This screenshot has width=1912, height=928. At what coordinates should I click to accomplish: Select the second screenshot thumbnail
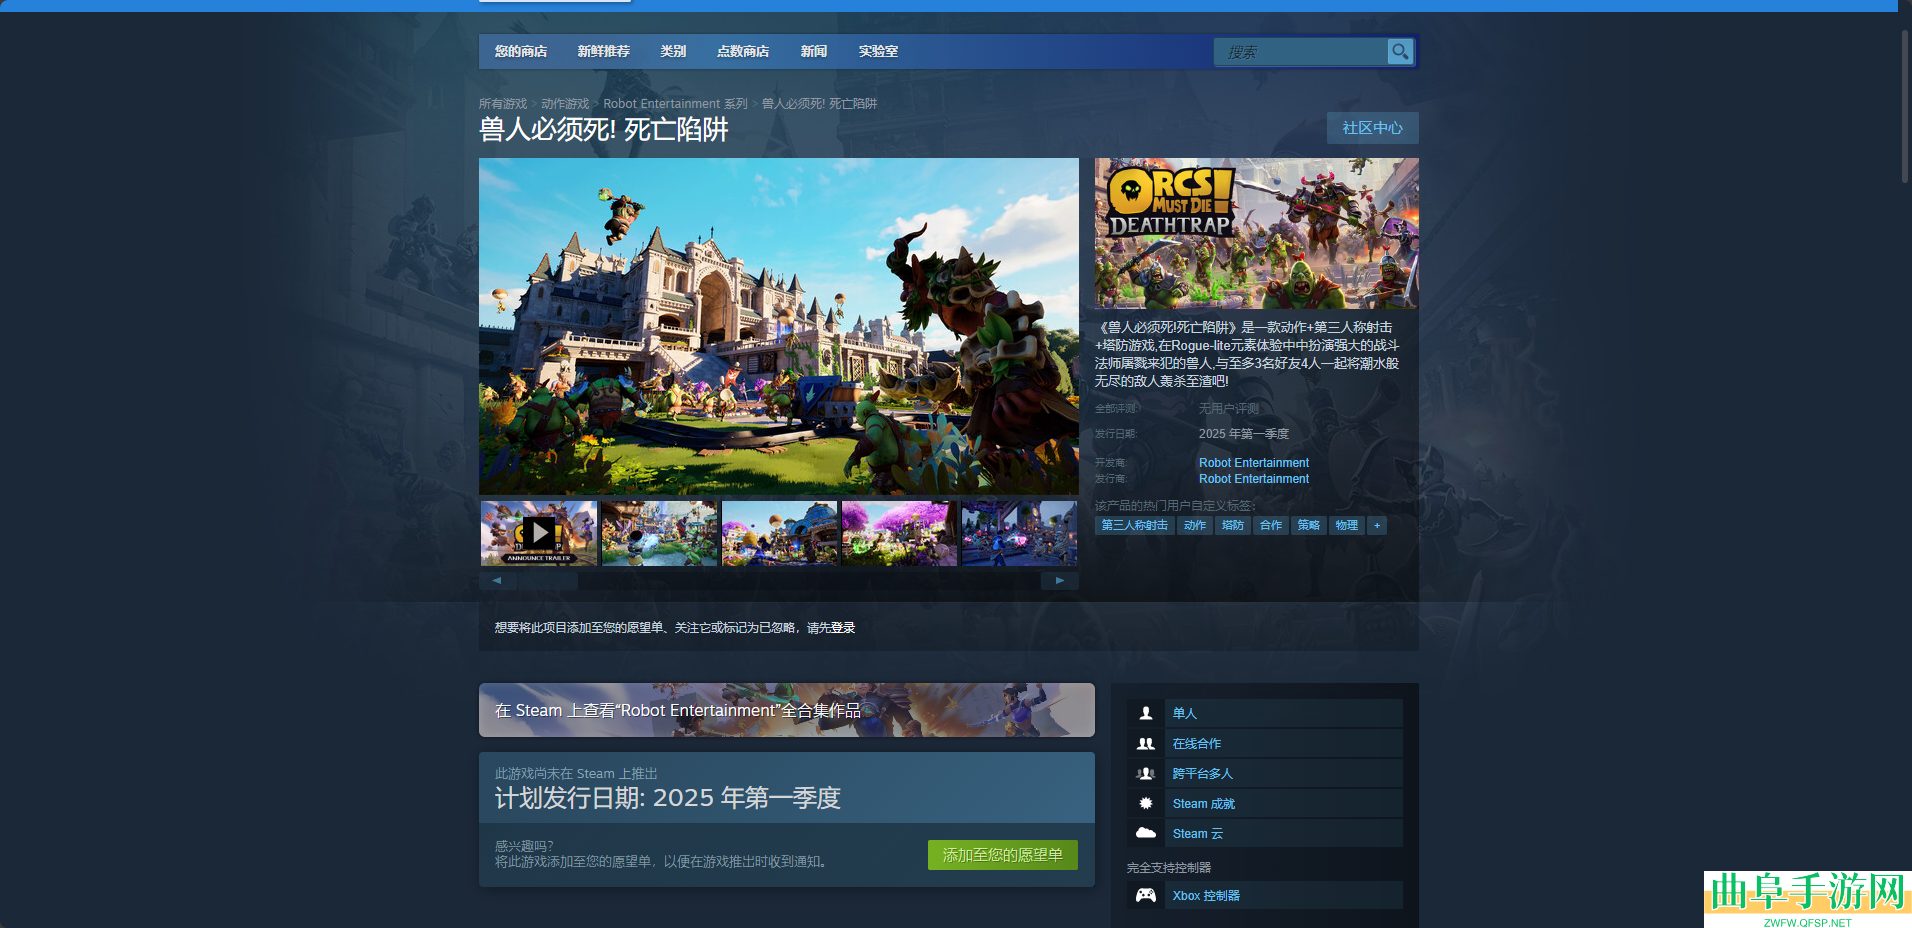tap(659, 533)
